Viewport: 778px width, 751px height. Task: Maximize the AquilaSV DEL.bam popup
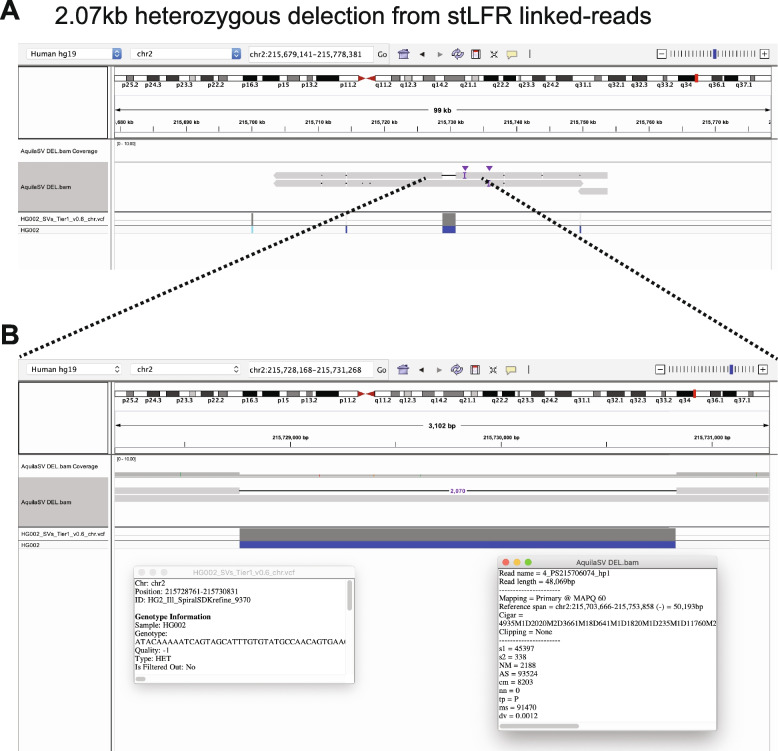point(528,562)
